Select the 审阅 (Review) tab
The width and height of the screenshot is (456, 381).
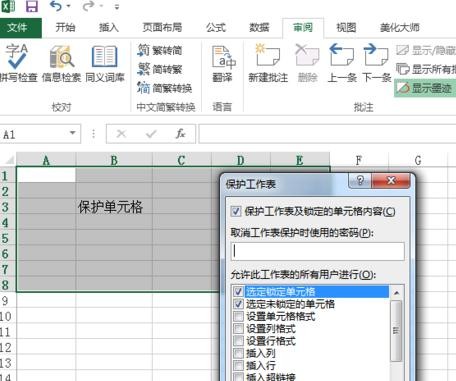click(303, 27)
